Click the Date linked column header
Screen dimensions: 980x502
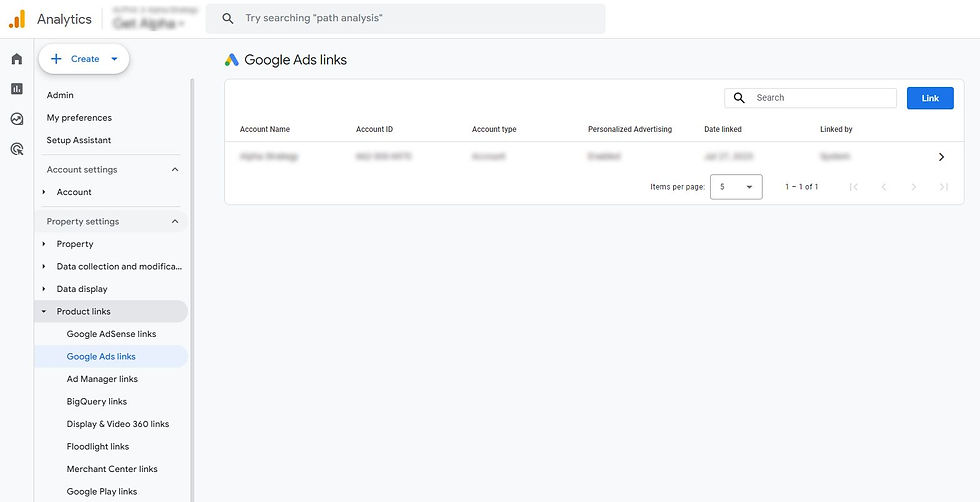(x=723, y=129)
